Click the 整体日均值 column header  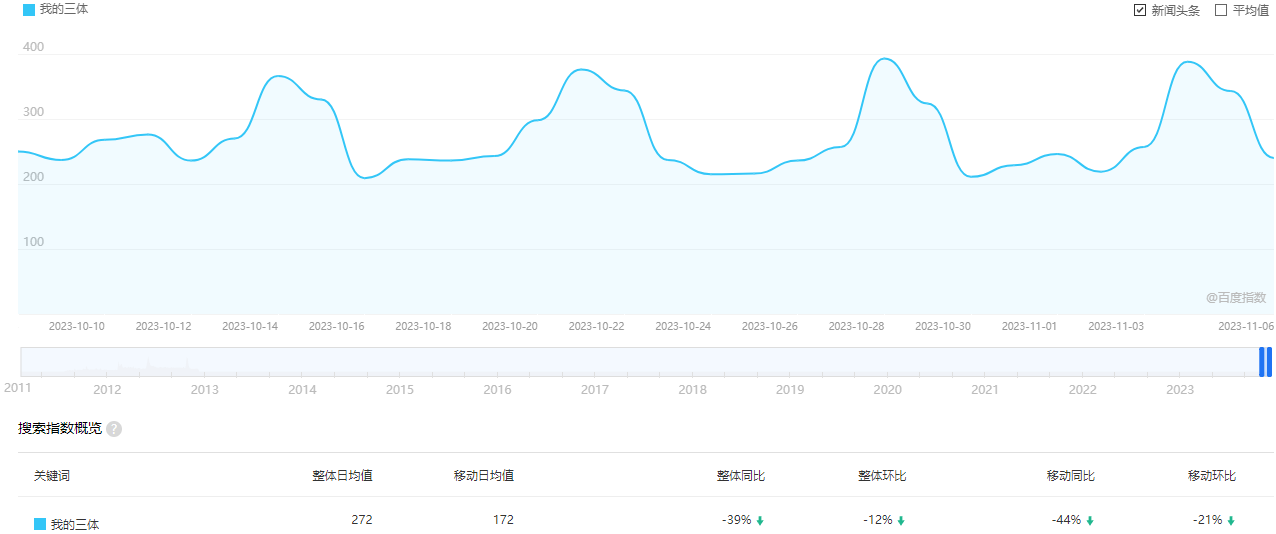tap(342, 476)
